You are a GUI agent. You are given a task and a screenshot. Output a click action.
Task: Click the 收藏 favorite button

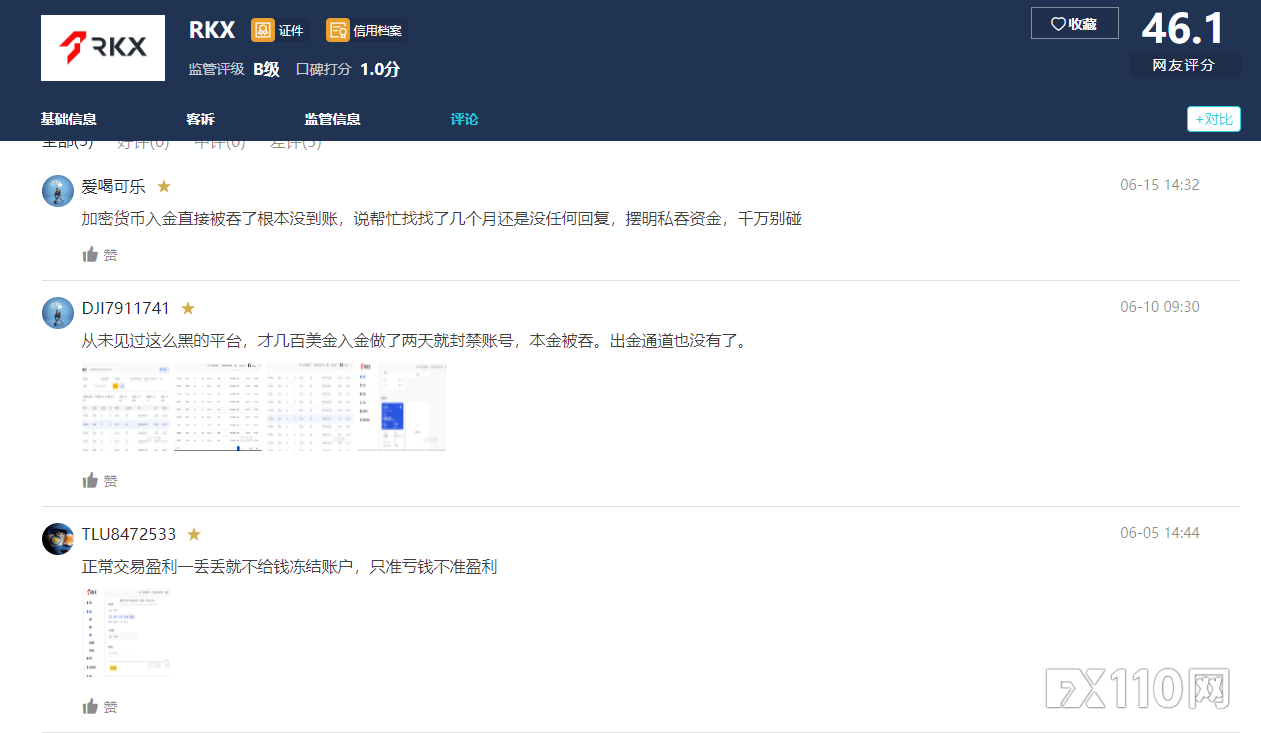(x=1074, y=23)
